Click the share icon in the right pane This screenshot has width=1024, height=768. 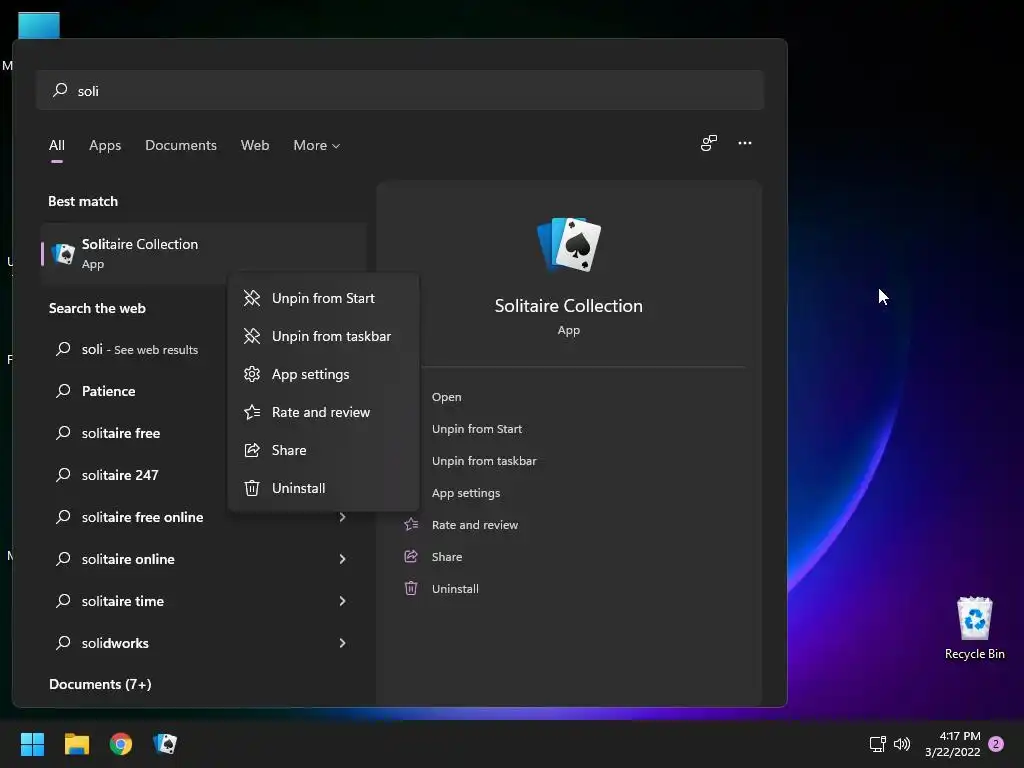[411, 556]
